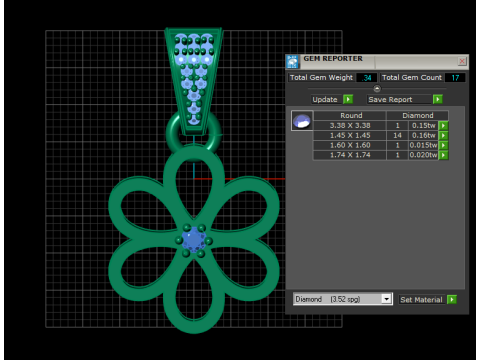Click the 0.15tw weight cell

click(423, 126)
